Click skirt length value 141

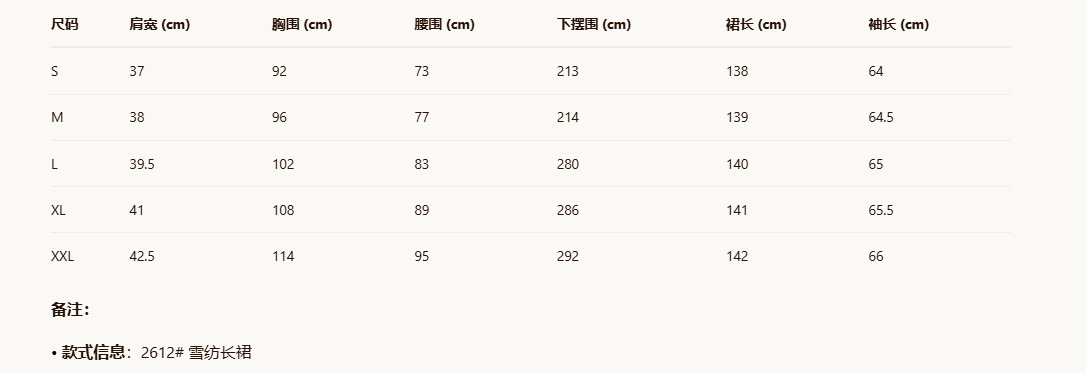tap(737, 210)
